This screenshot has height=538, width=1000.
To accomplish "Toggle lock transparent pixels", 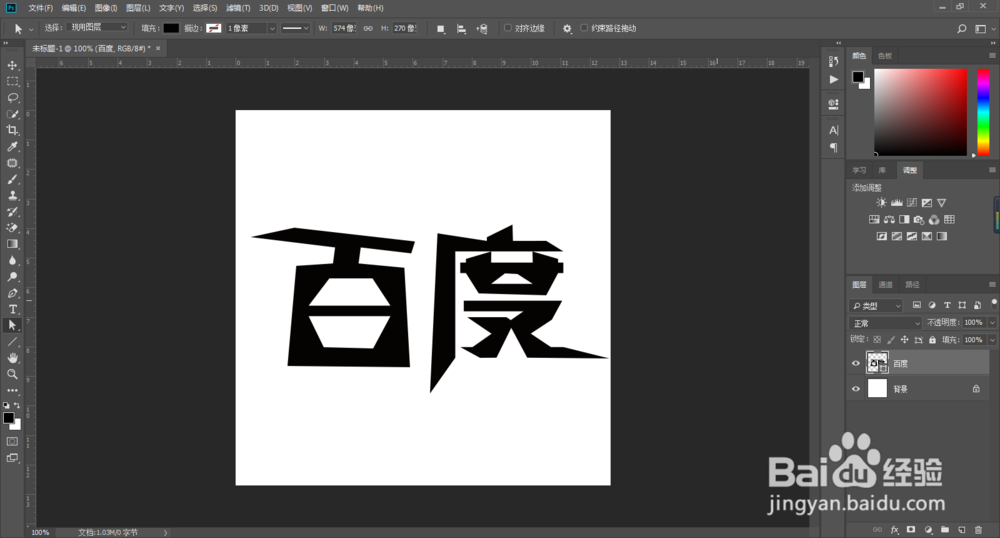I will coord(878,340).
